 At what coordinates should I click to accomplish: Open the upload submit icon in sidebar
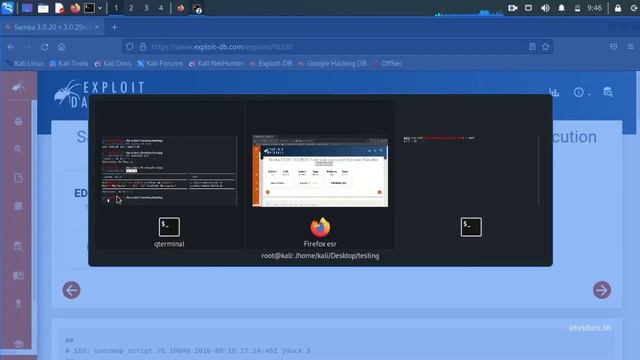[x=18, y=303]
